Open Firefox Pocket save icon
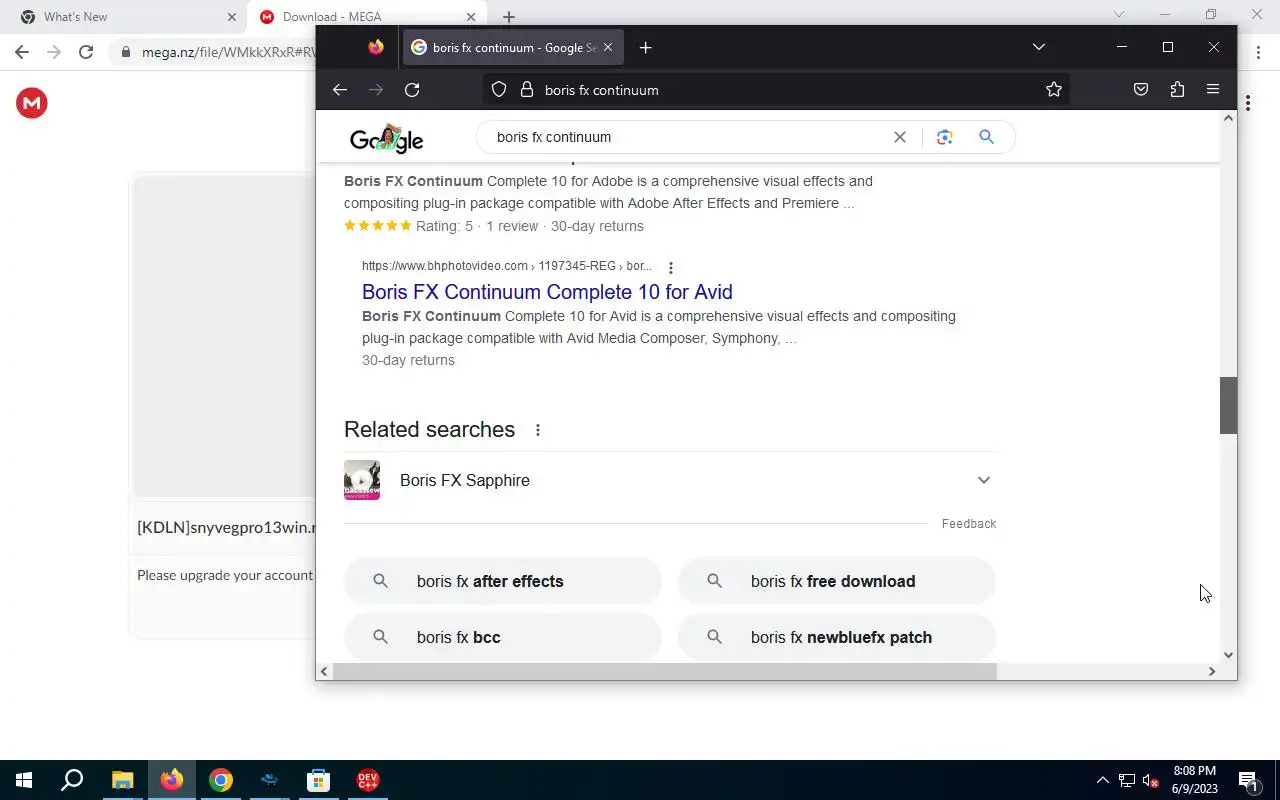 pyautogui.click(x=1141, y=90)
